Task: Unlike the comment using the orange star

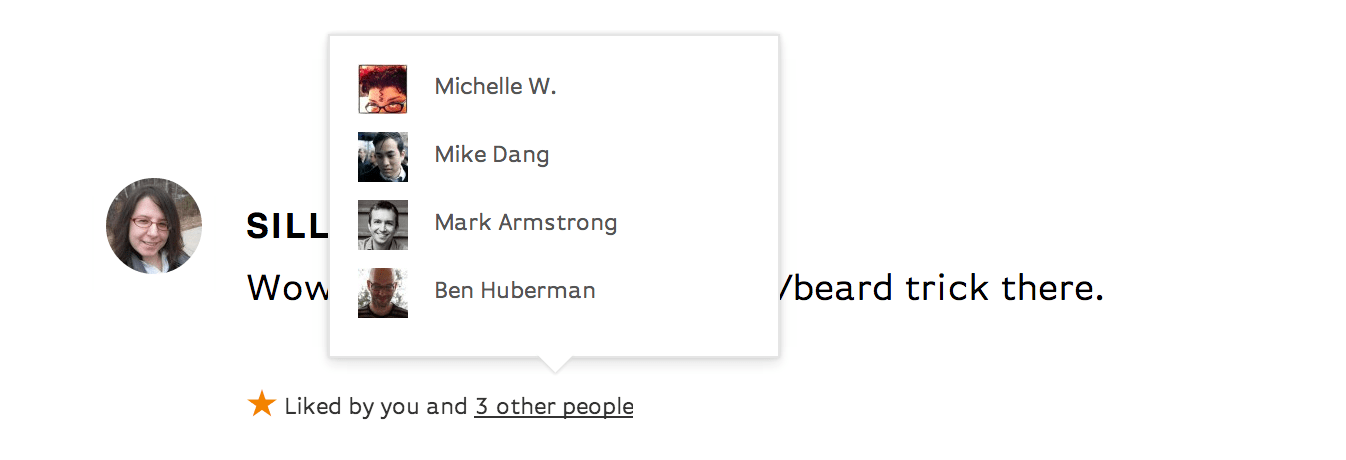Action: point(261,404)
